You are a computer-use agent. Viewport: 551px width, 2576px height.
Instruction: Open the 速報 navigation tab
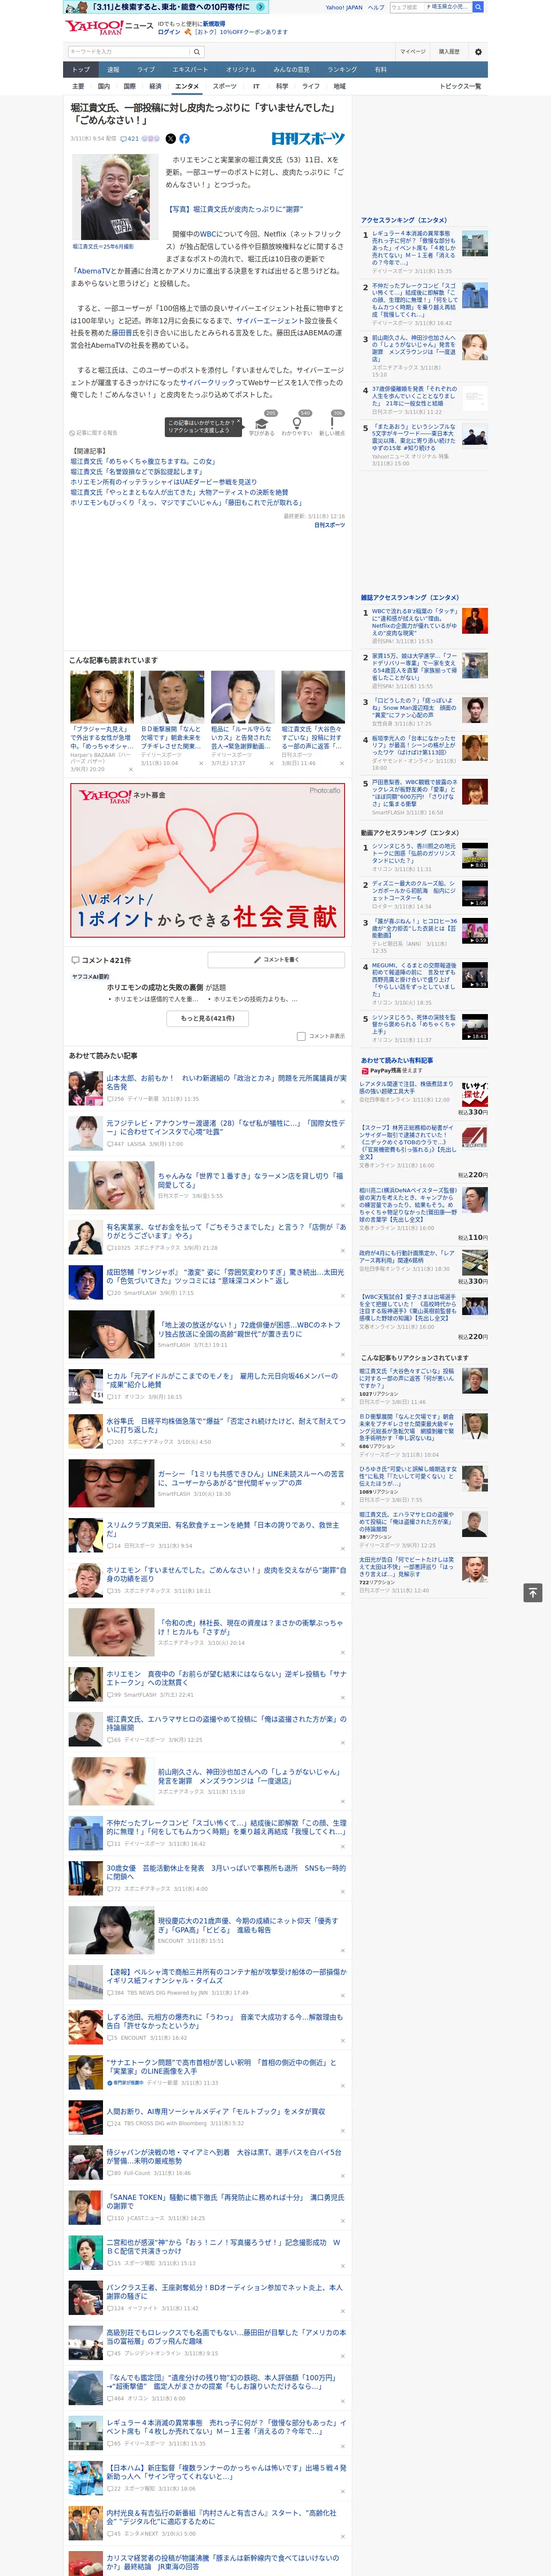coord(113,70)
